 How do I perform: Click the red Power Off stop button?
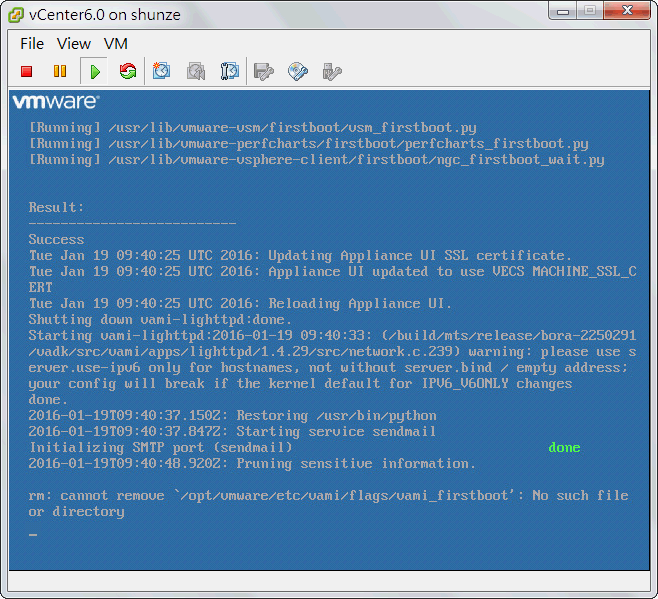[x=26, y=71]
